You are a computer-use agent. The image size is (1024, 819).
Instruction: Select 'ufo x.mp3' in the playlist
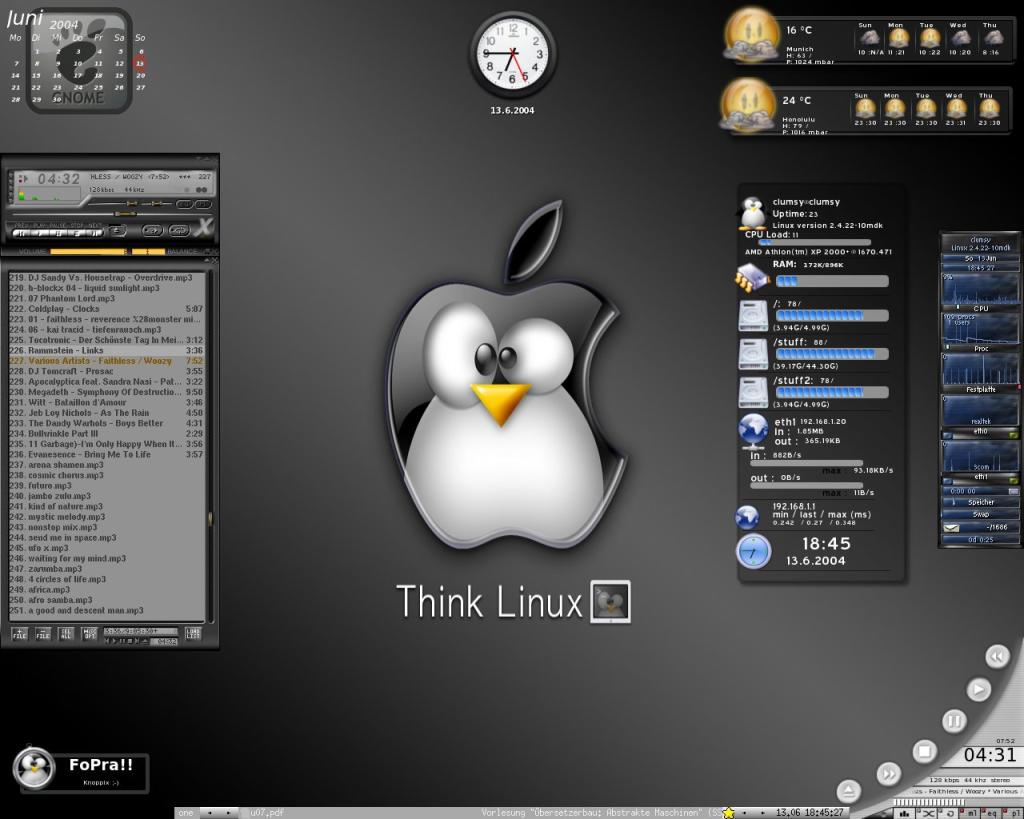click(106, 548)
